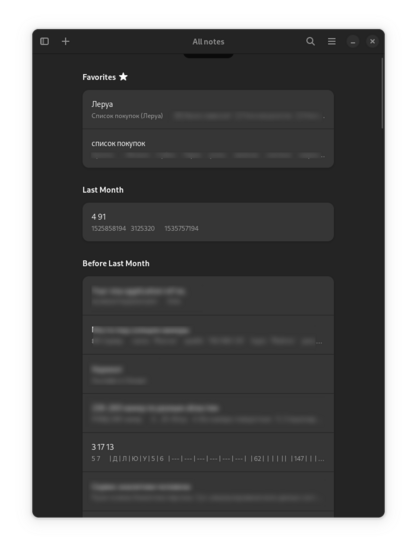This screenshot has height=553, width=417.
Task: Open the hamburger main menu
Action: coord(332,42)
